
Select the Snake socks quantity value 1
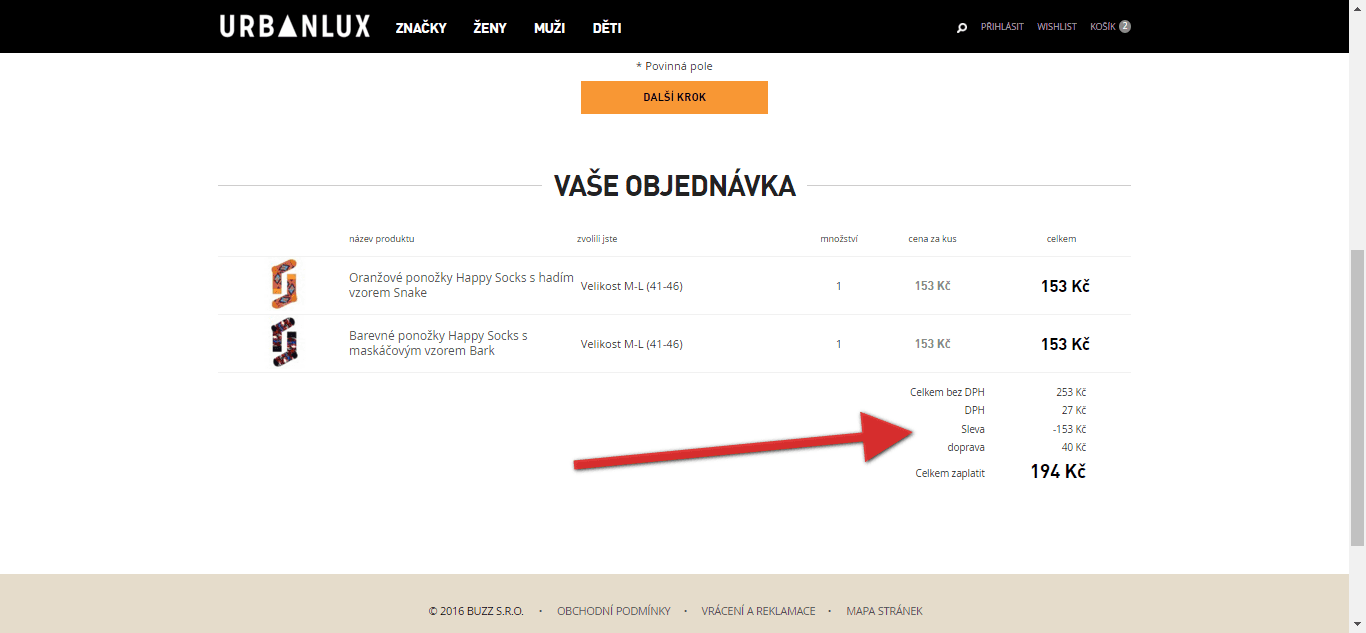pos(839,286)
